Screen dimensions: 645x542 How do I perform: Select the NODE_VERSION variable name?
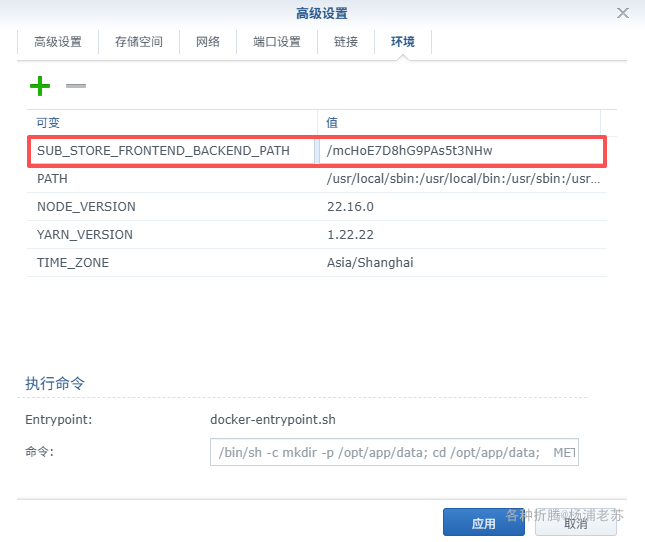click(86, 206)
